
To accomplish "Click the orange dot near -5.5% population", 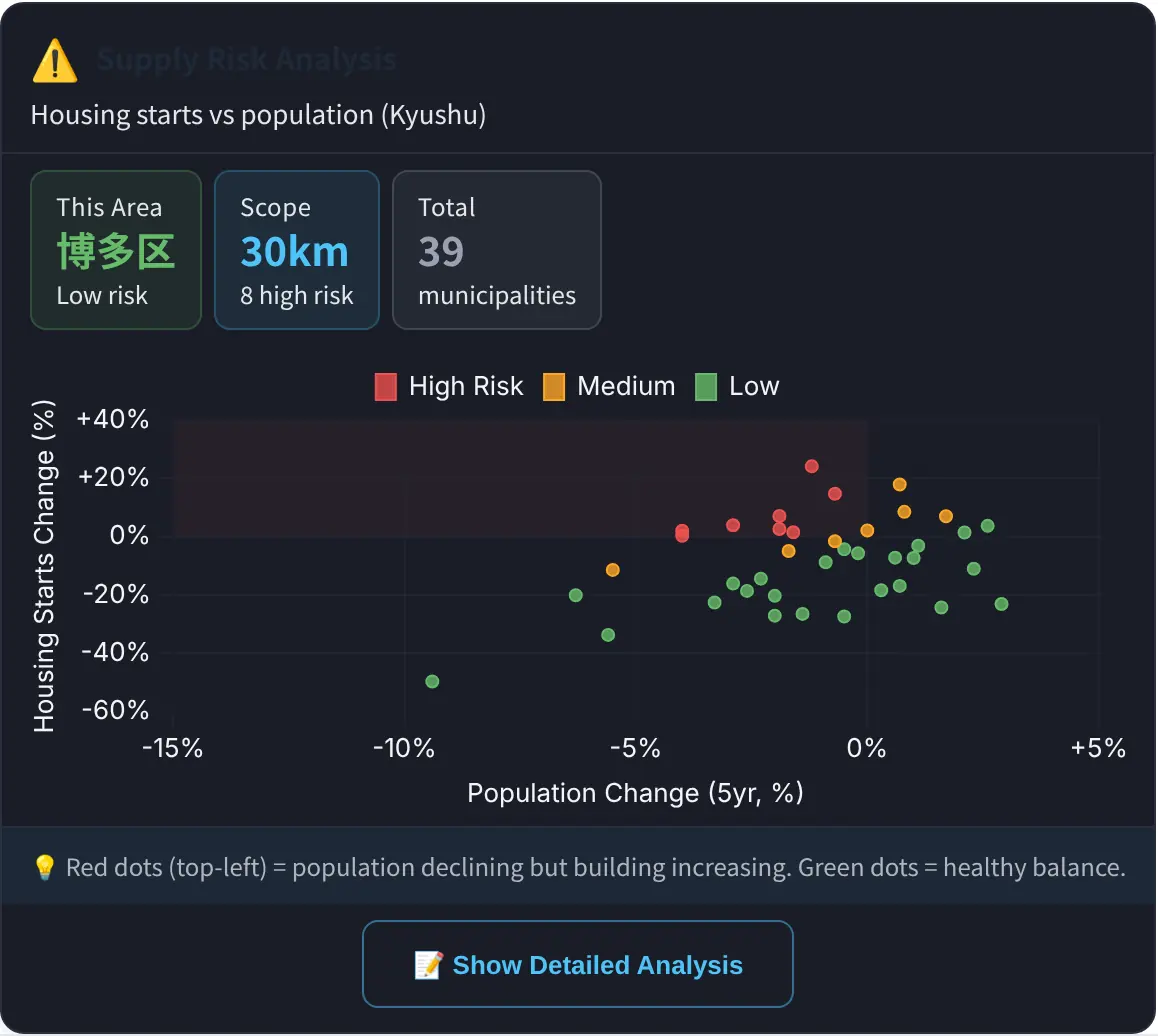I will click(x=612, y=570).
